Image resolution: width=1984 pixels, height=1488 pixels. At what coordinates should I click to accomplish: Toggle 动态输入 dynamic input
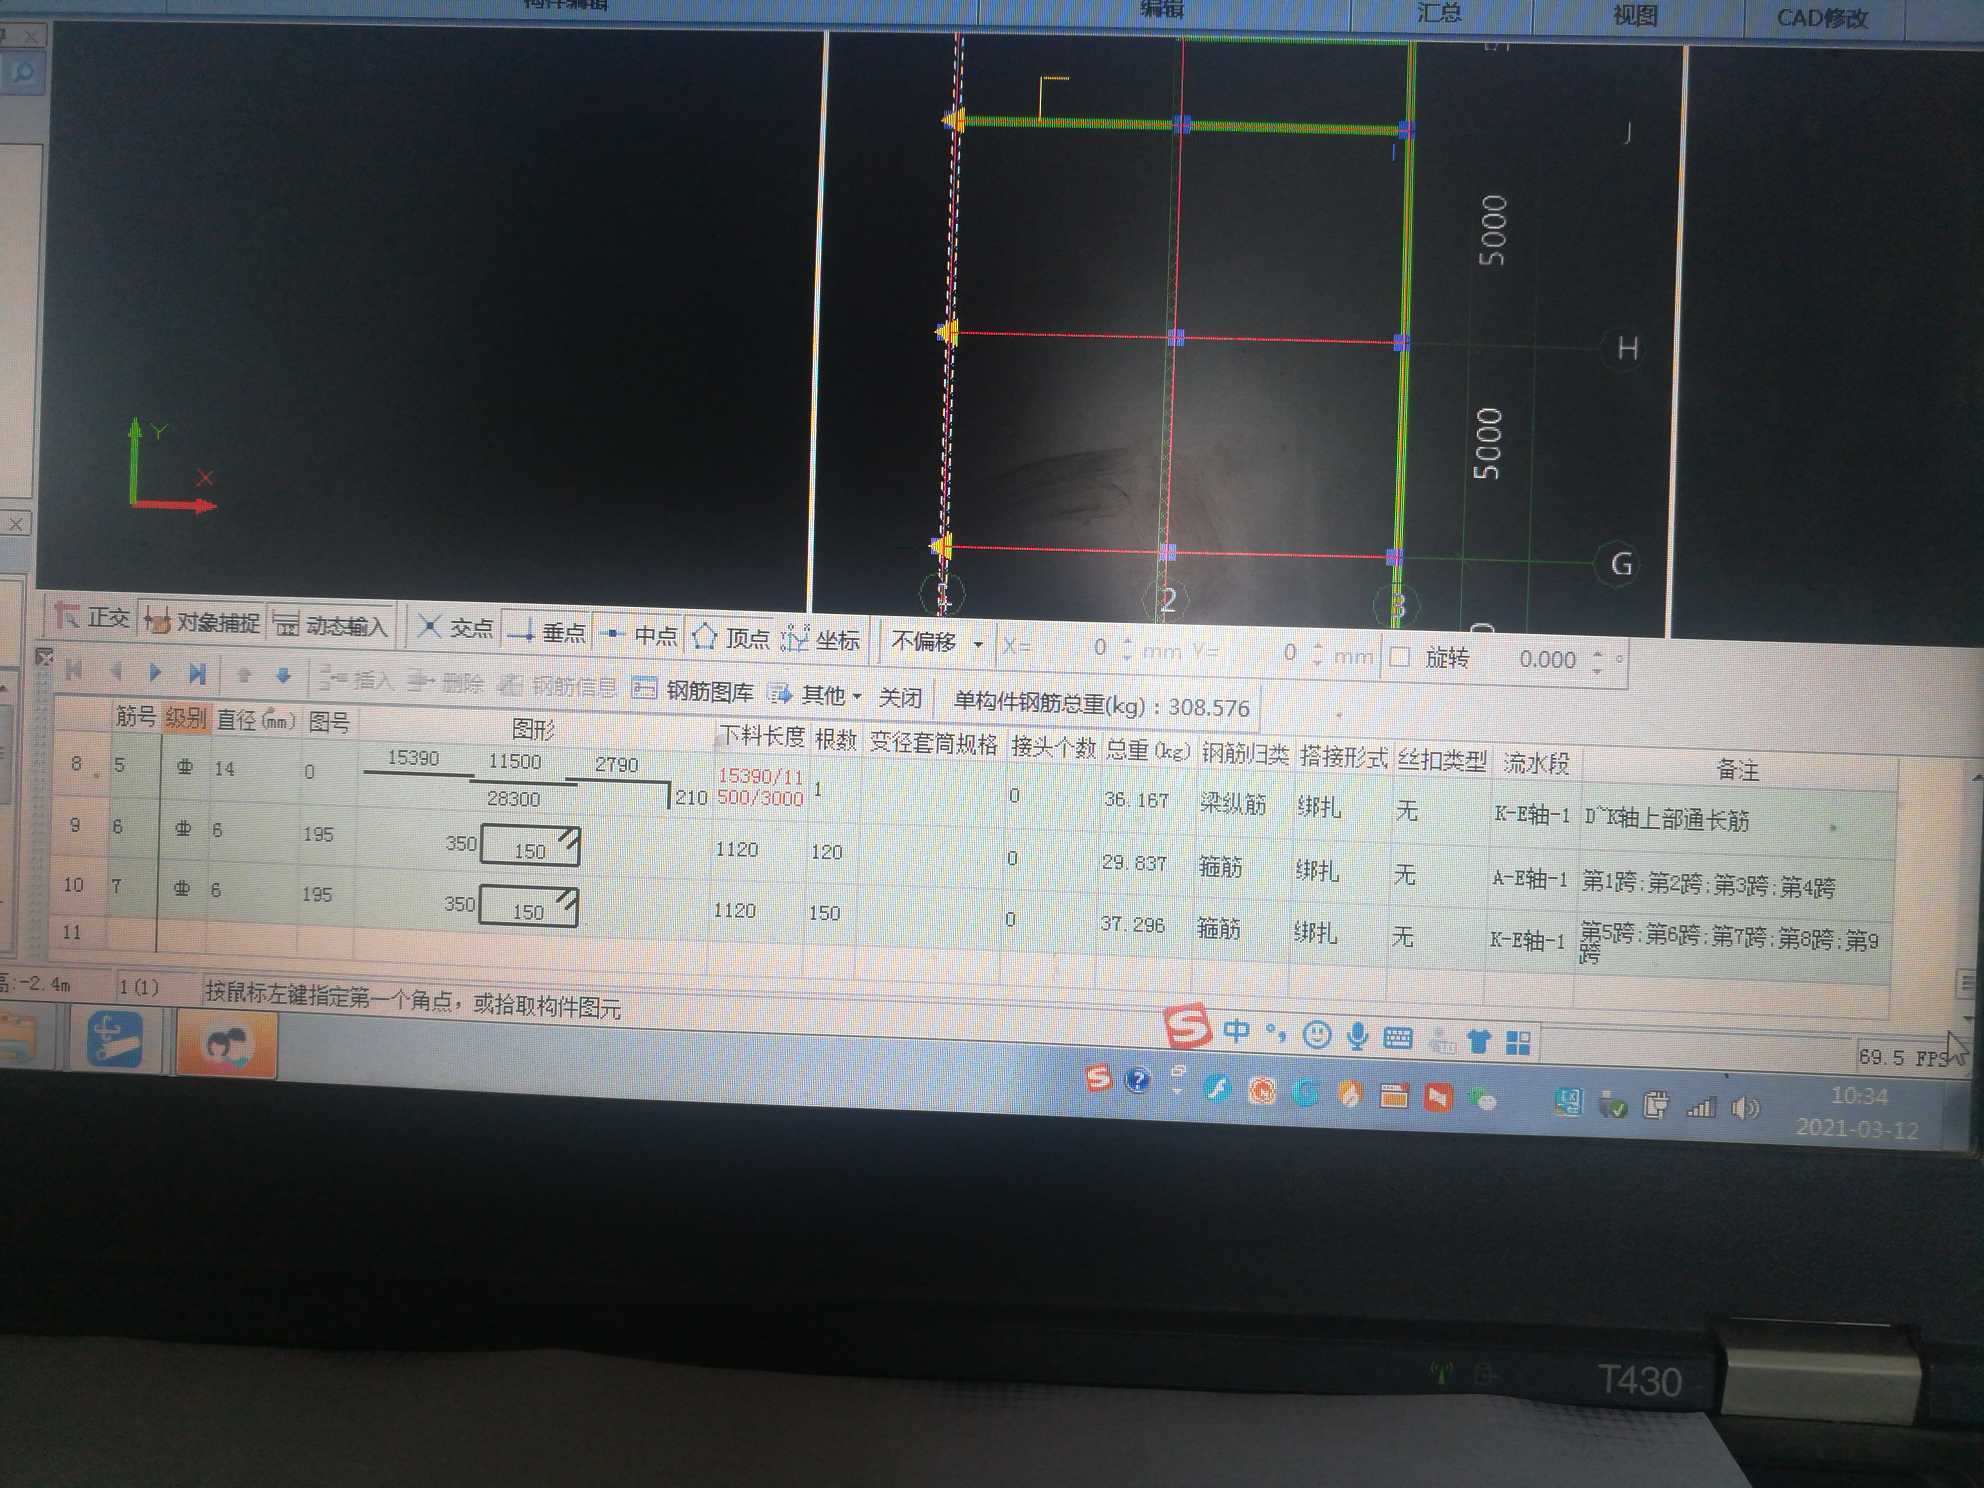pyautogui.click(x=329, y=625)
